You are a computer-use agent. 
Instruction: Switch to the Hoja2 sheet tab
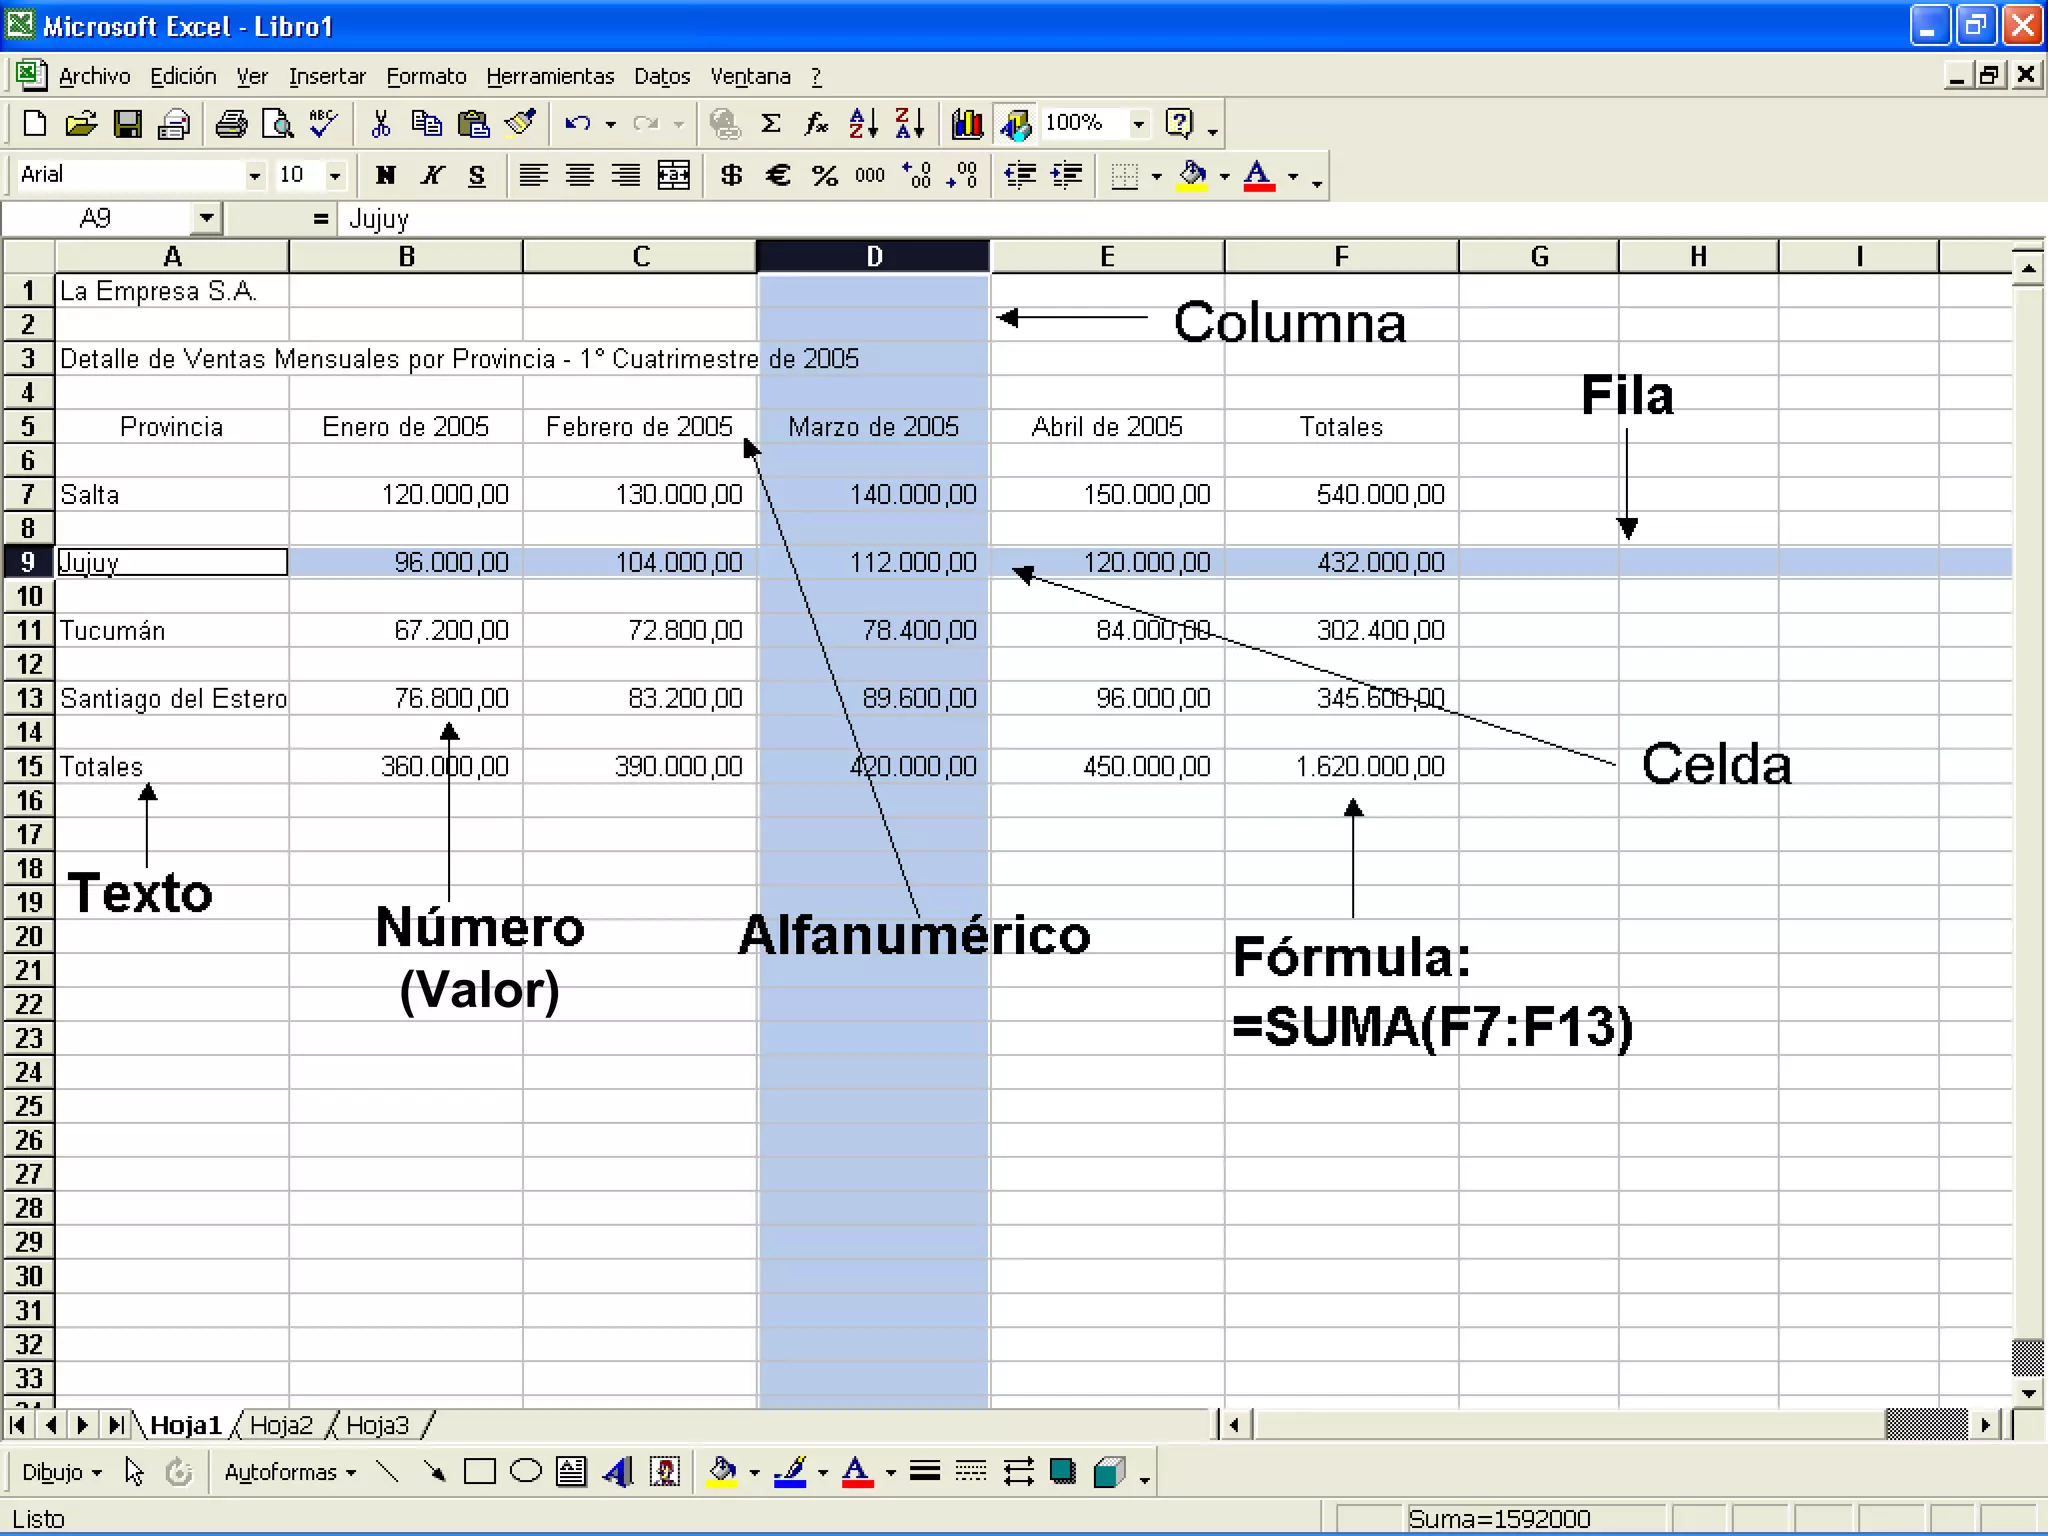pos(281,1425)
